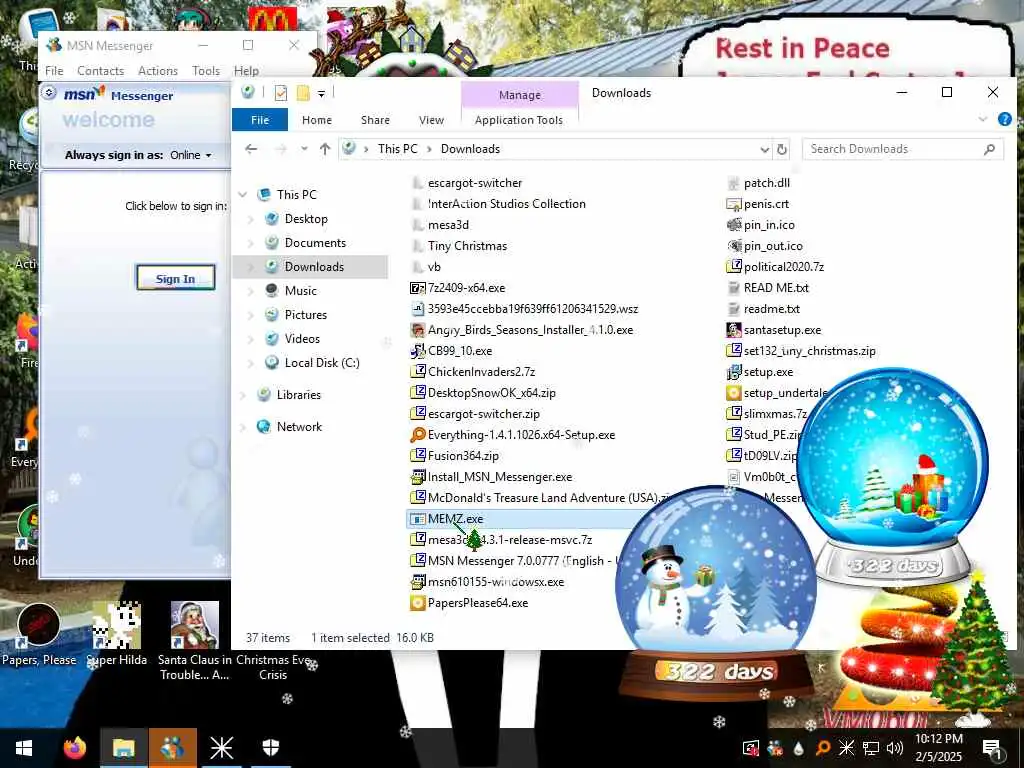
Task: Open Firefox from the taskbar
Action: [75, 748]
